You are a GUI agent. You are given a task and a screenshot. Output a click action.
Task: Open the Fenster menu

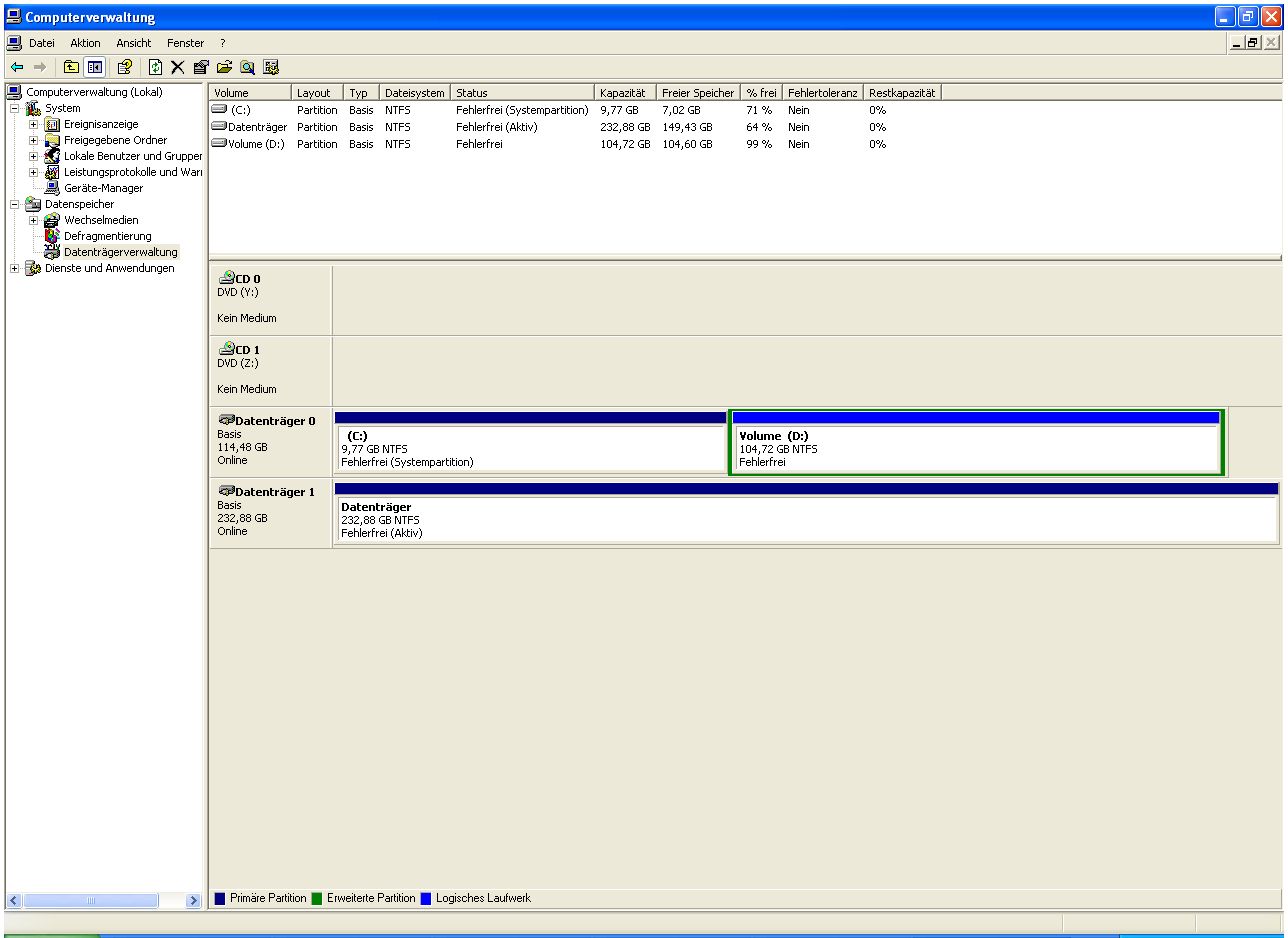tap(186, 43)
